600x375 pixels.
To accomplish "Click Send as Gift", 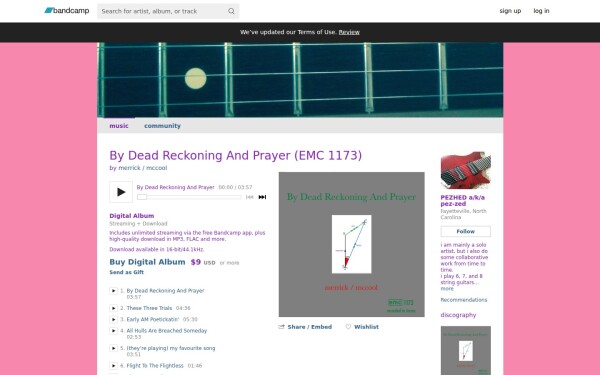I will [x=127, y=272].
